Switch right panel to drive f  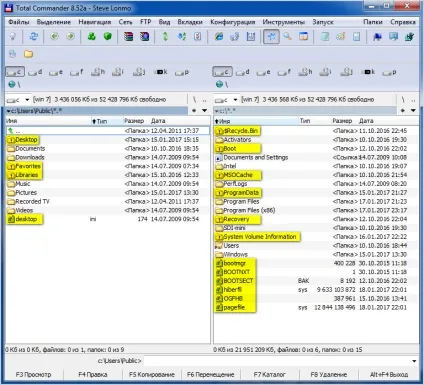[x=284, y=72]
